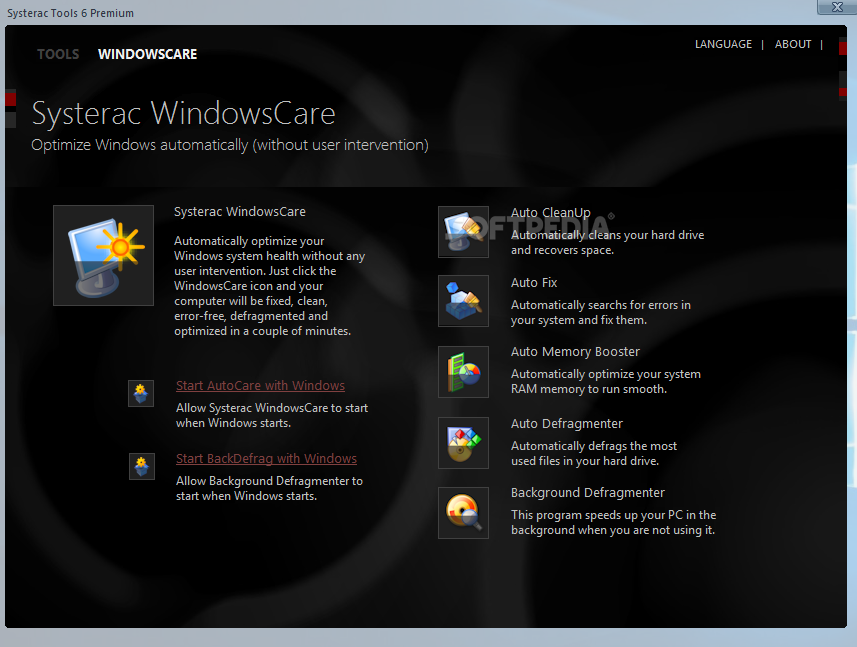Screen dimensions: 857x647
Task: Select the Auto CleanUp title text
Action: (x=550, y=213)
